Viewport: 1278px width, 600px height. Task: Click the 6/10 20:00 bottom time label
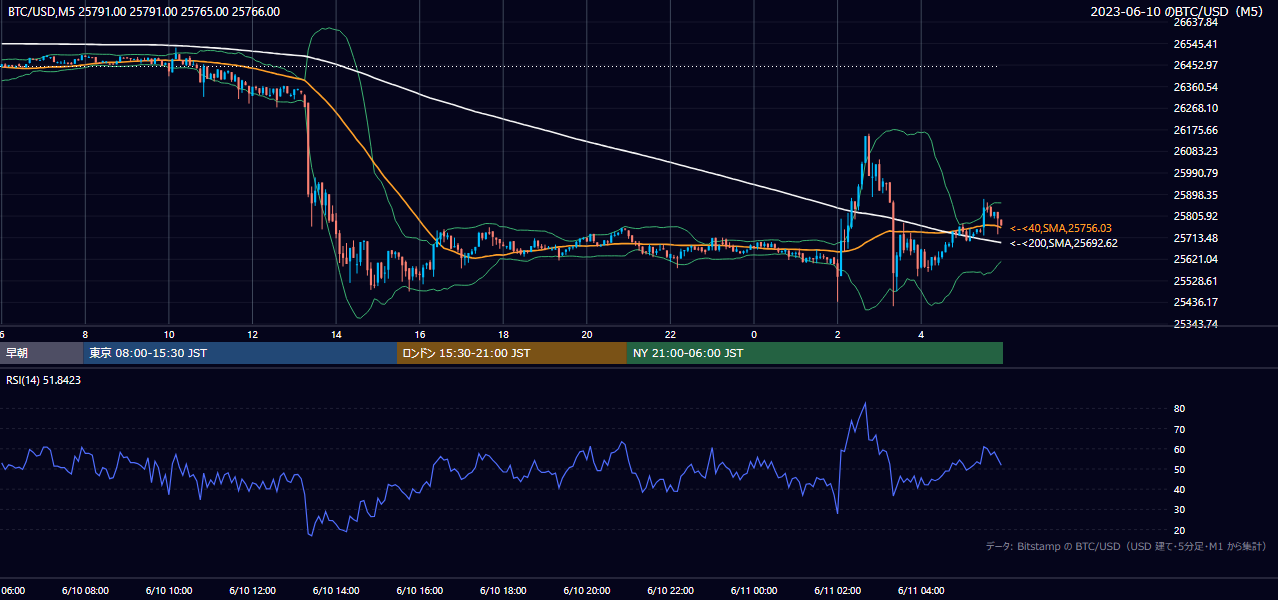click(587, 590)
